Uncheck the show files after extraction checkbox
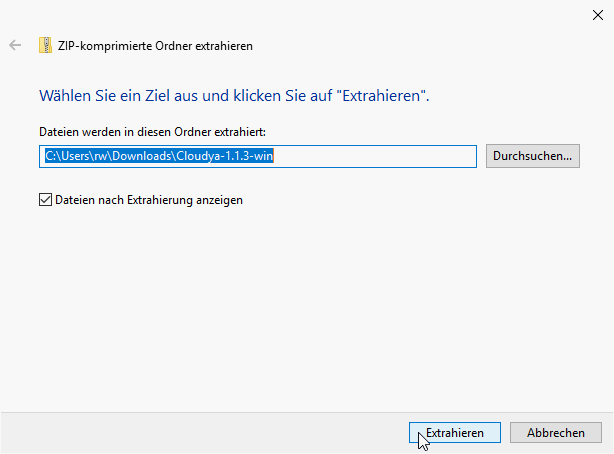The height and width of the screenshot is (454, 614). [x=45, y=200]
